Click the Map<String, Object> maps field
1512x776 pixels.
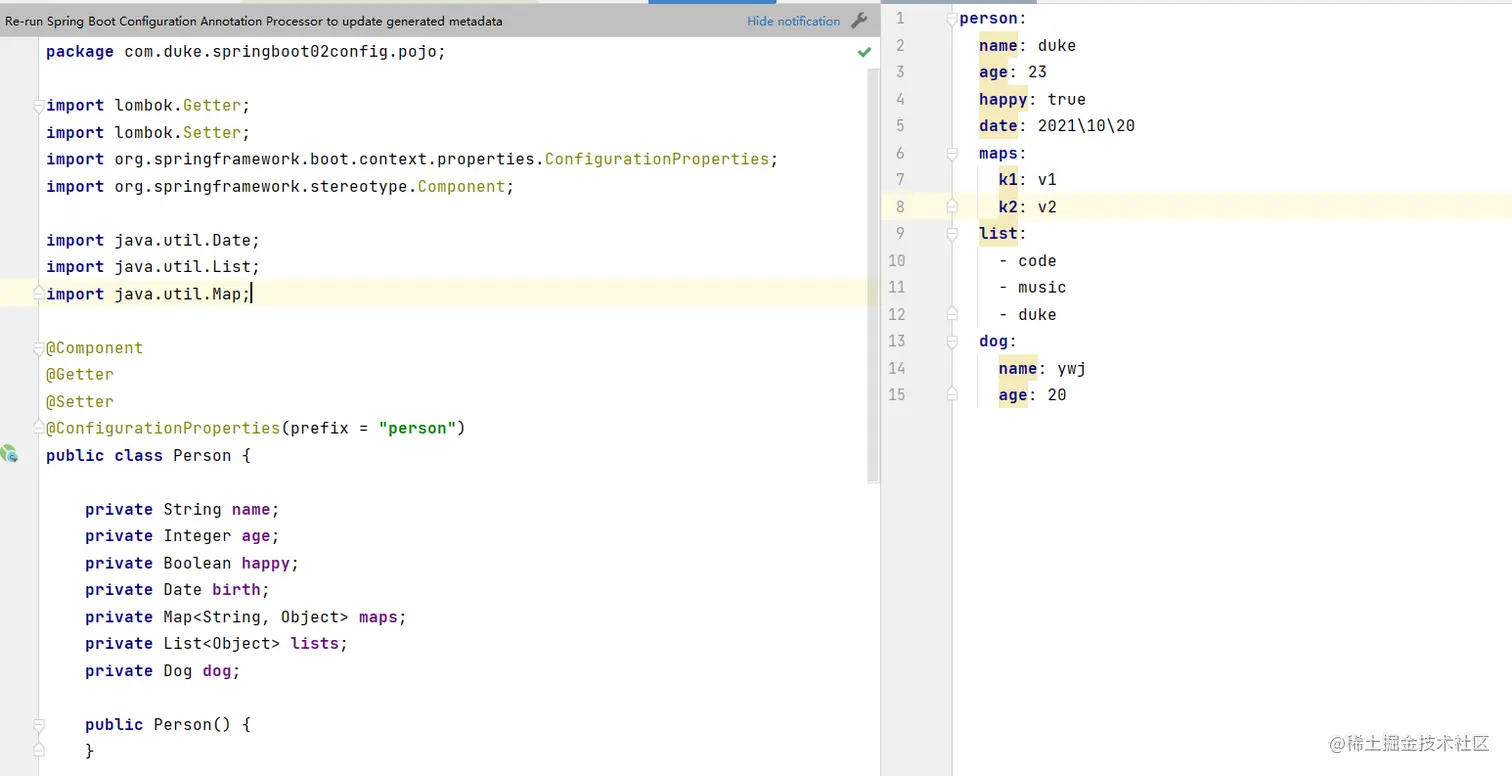pos(246,617)
